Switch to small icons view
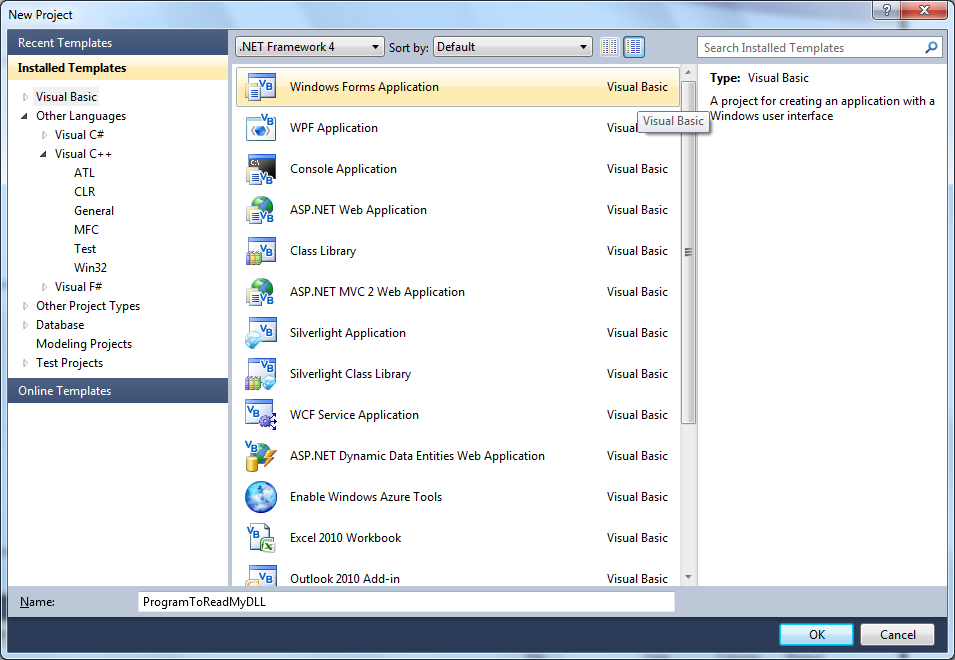The height and width of the screenshot is (660, 955). pyautogui.click(x=610, y=47)
